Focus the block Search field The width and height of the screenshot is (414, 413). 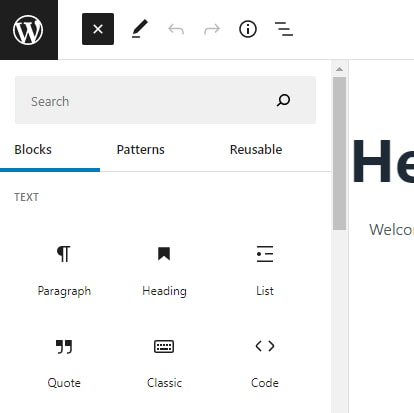point(165,100)
